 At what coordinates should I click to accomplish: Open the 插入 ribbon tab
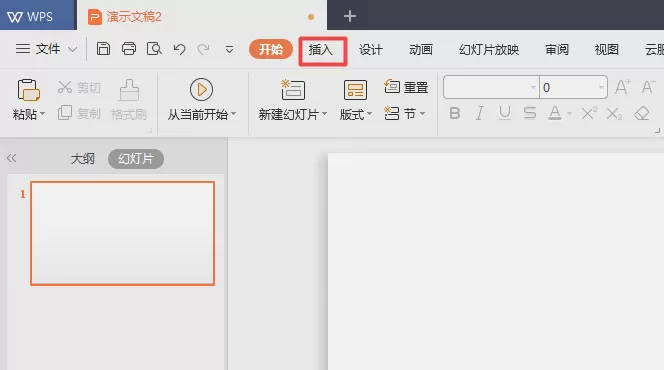point(321,50)
